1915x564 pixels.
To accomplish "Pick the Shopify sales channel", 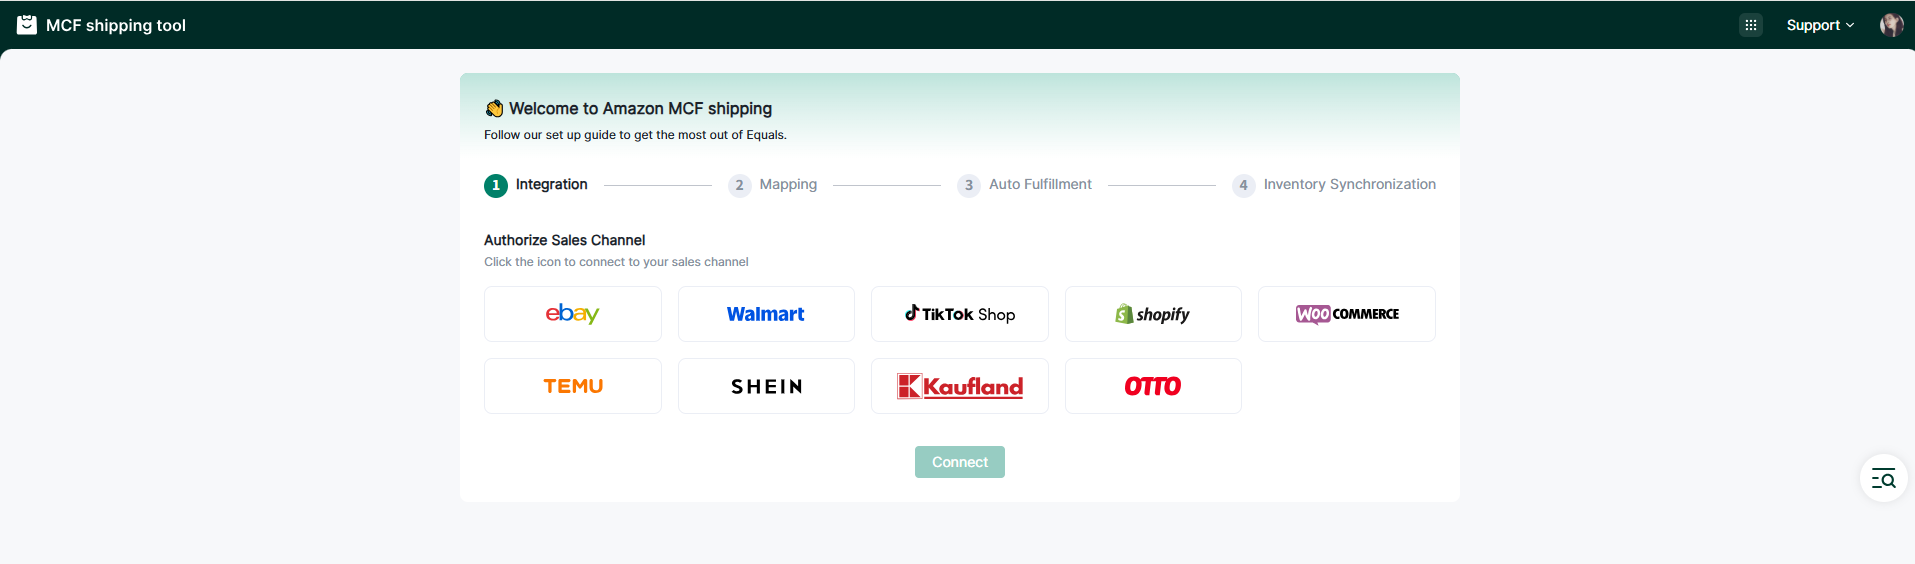I will 1153,314.
